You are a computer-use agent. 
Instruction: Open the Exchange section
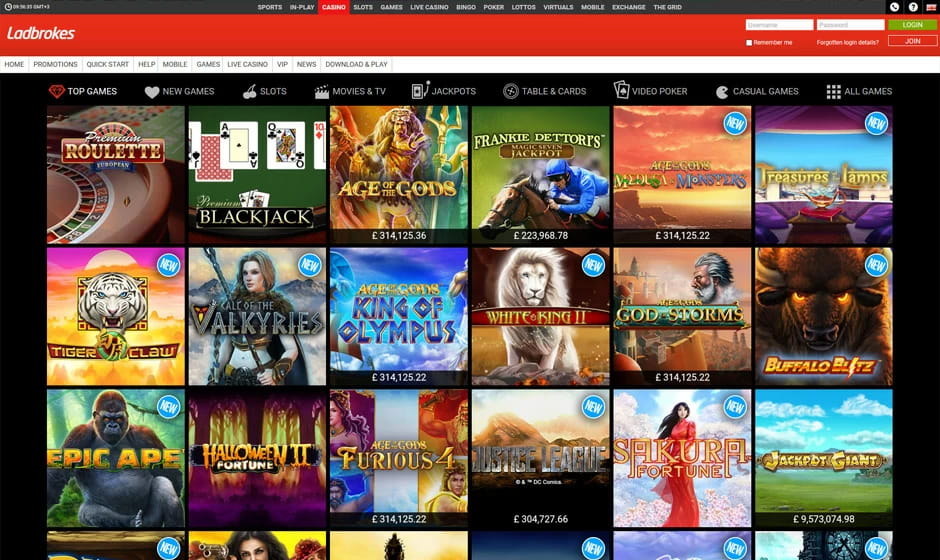[629, 7]
